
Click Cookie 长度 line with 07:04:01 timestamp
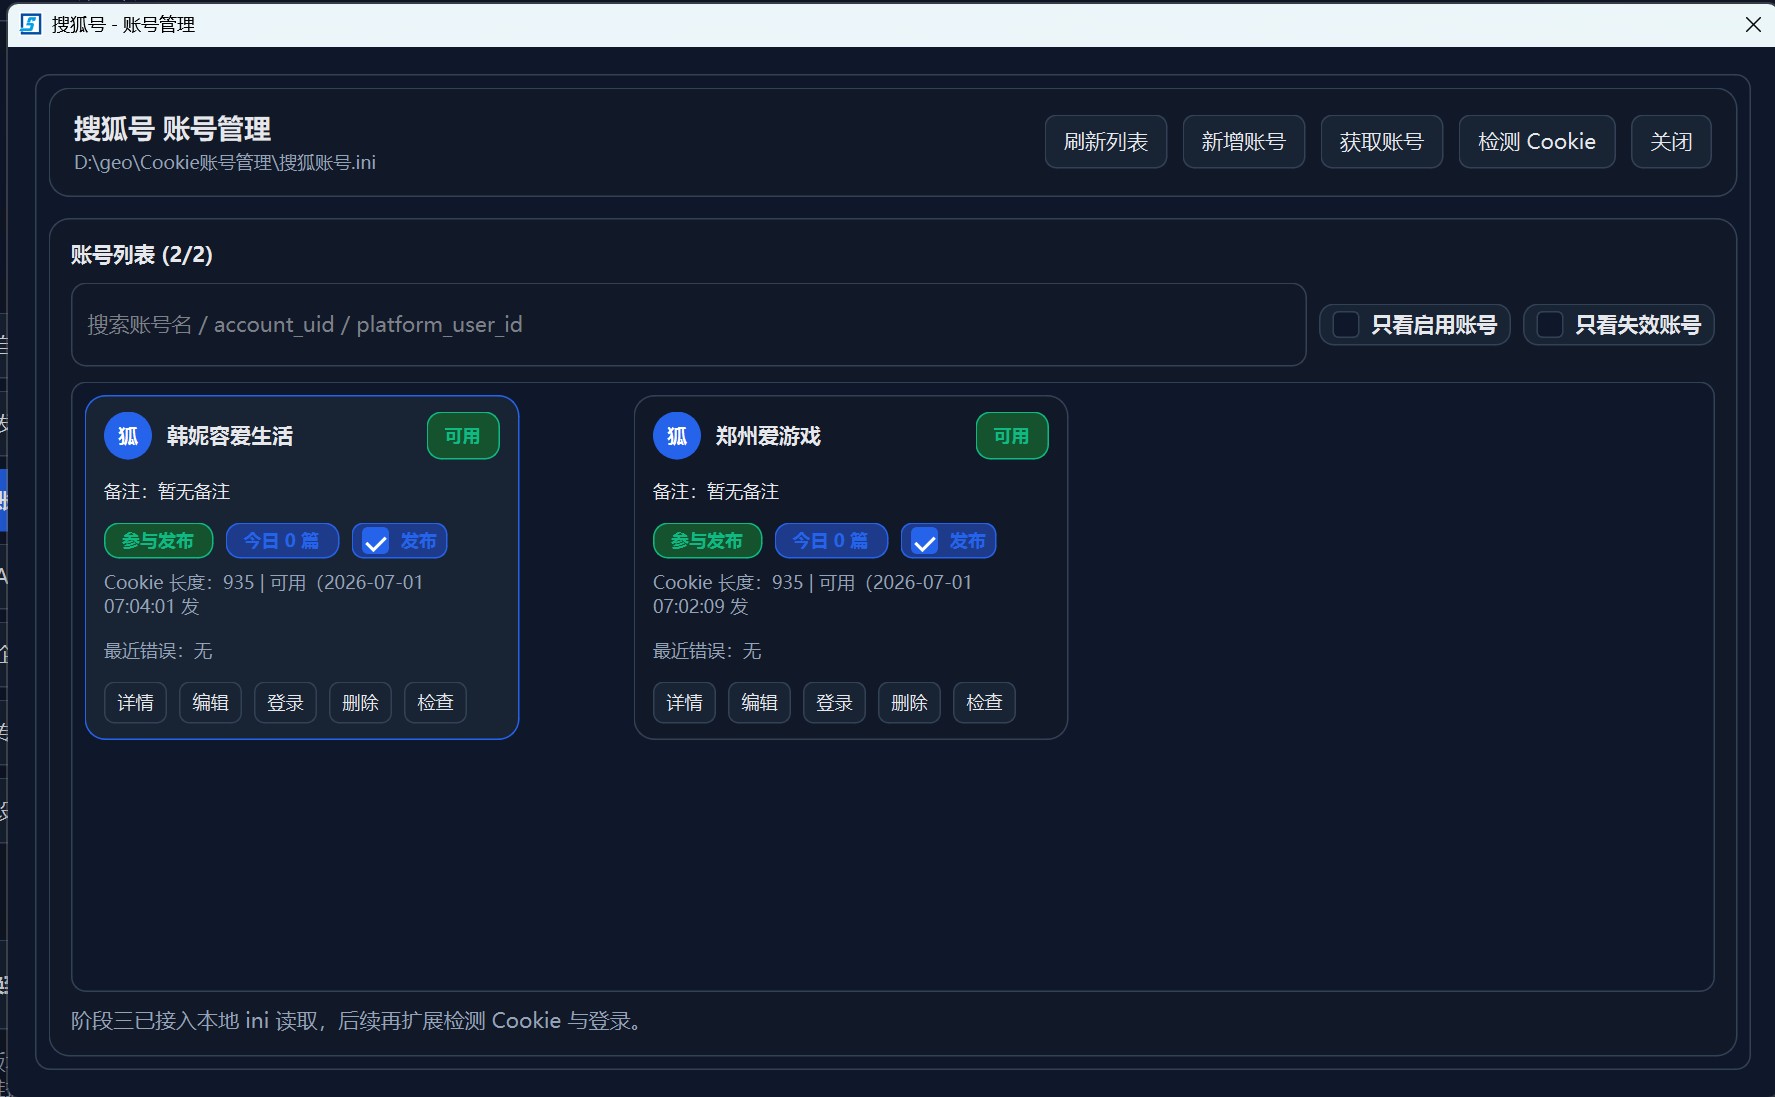[x=264, y=594]
